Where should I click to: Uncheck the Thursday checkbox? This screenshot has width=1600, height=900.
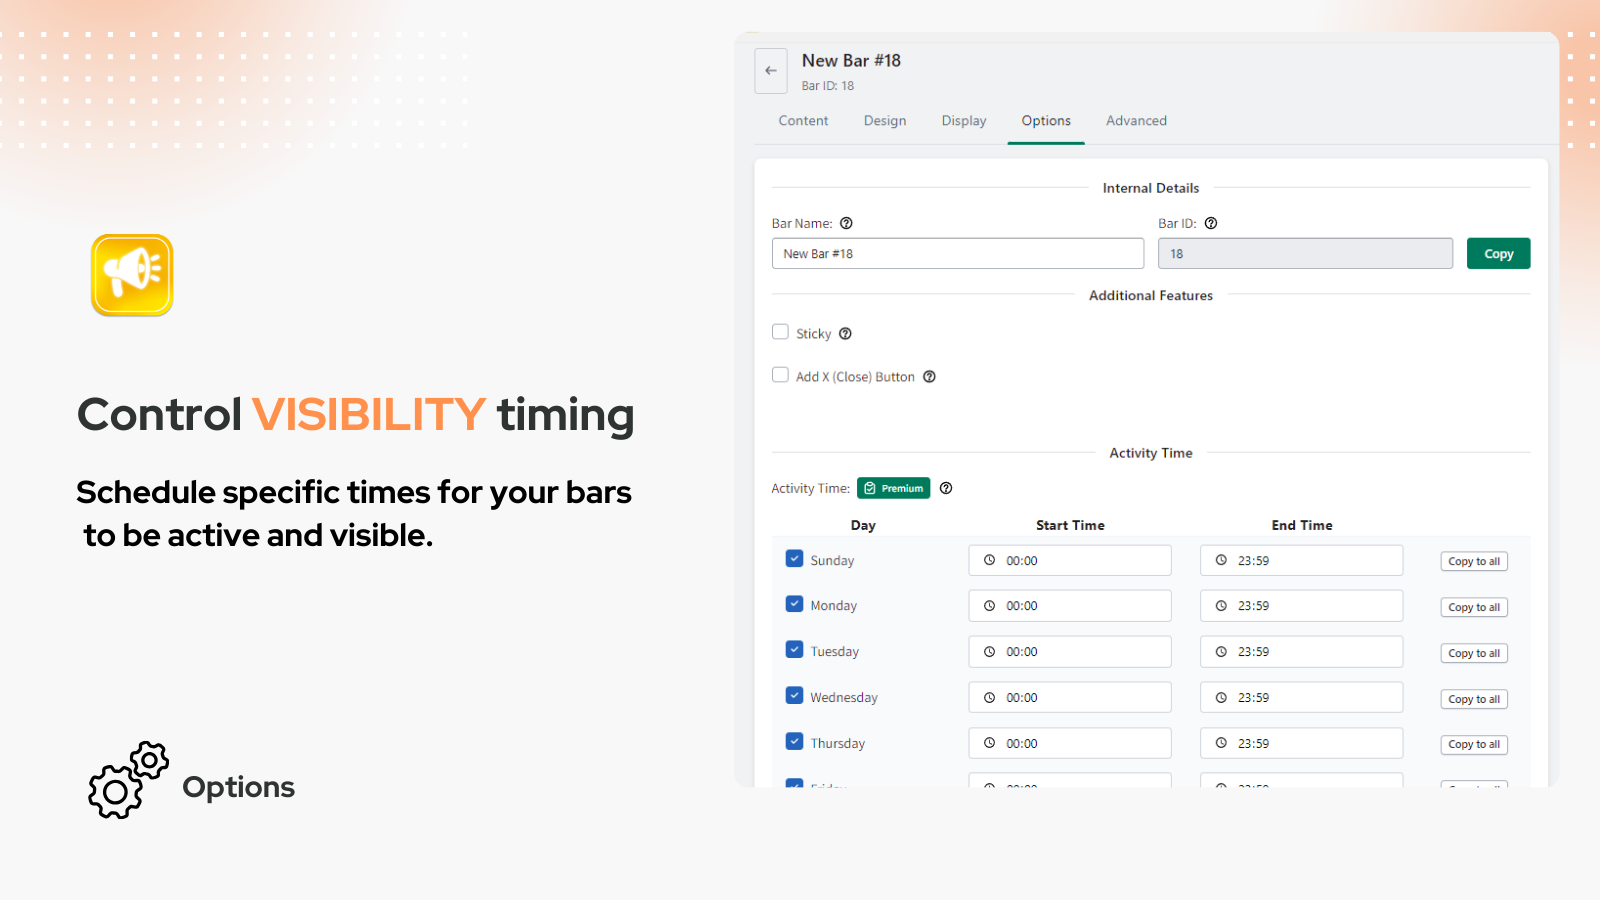(795, 742)
